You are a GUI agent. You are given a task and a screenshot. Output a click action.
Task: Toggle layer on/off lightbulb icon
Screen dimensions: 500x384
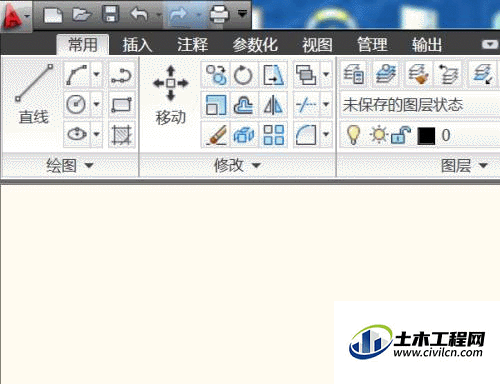point(354,135)
